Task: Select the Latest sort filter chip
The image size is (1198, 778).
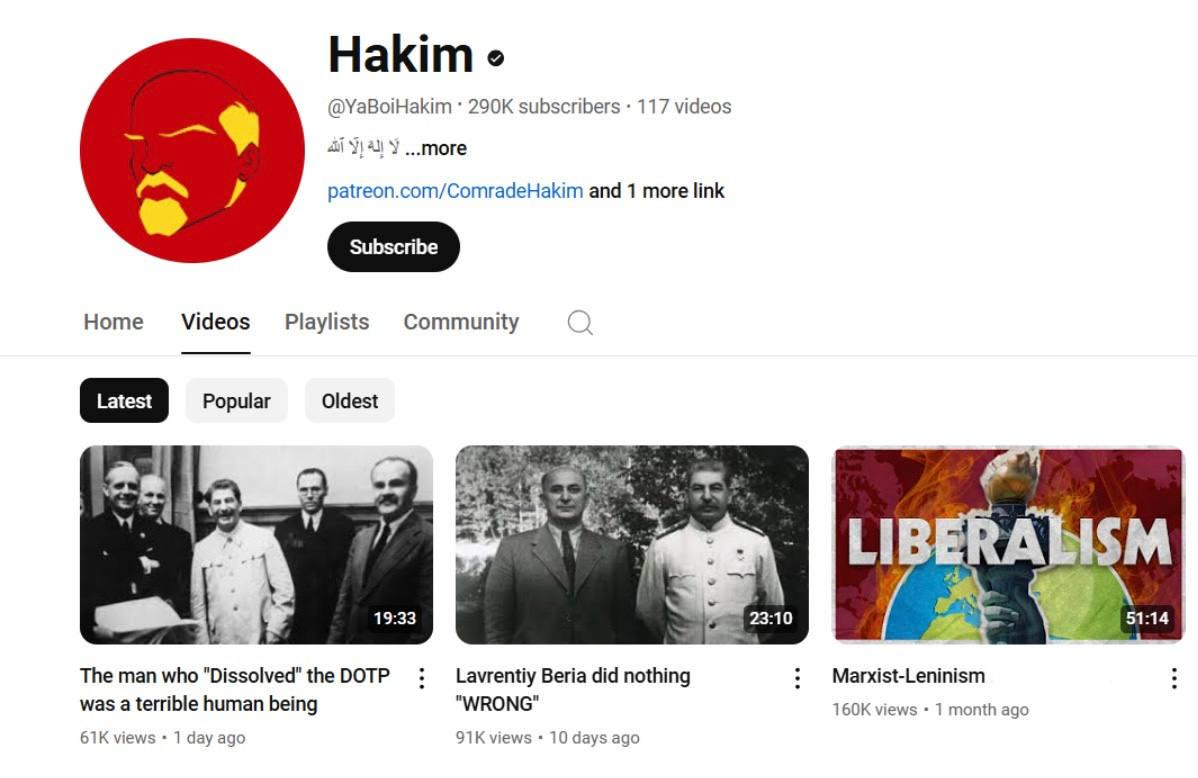Action: (x=124, y=400)
